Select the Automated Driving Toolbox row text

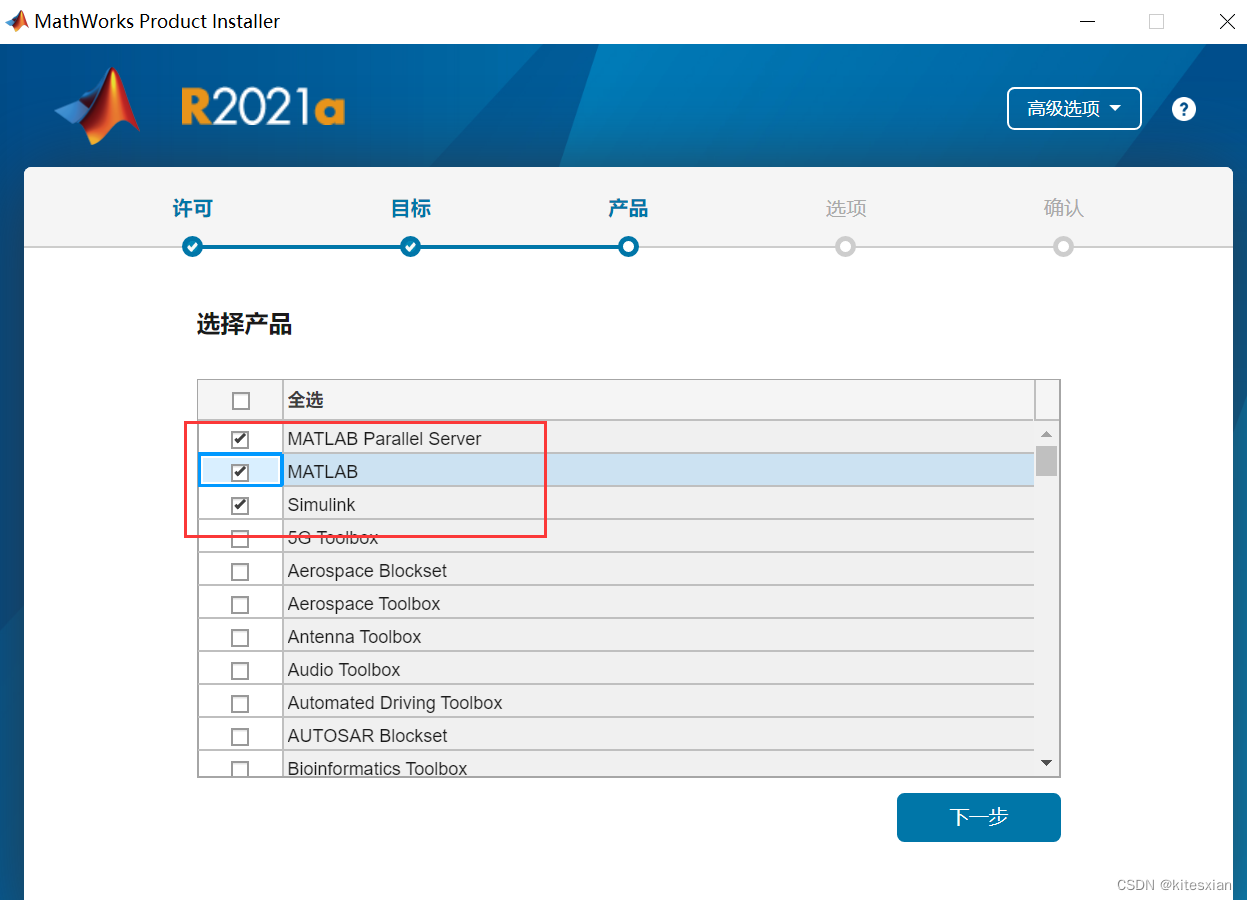pyautogui.click(x=395, y=703)
